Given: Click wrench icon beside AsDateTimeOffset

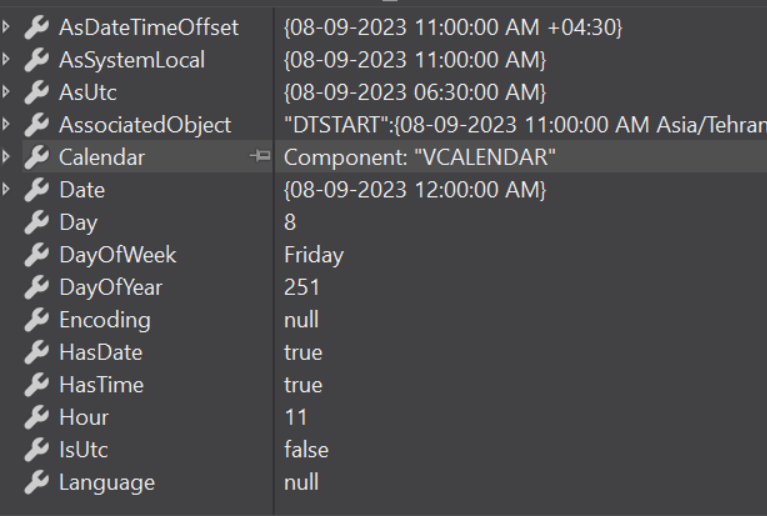Looking at the screenshot, I should [38, 28].
